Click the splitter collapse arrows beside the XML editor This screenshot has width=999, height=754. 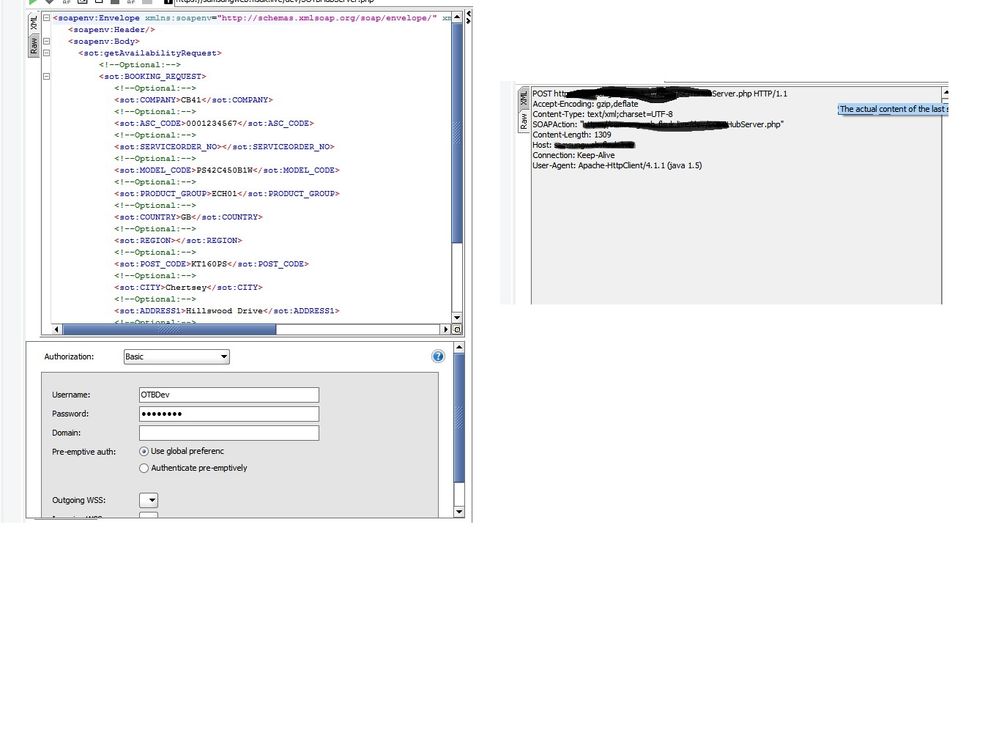[x=468, y=17]
